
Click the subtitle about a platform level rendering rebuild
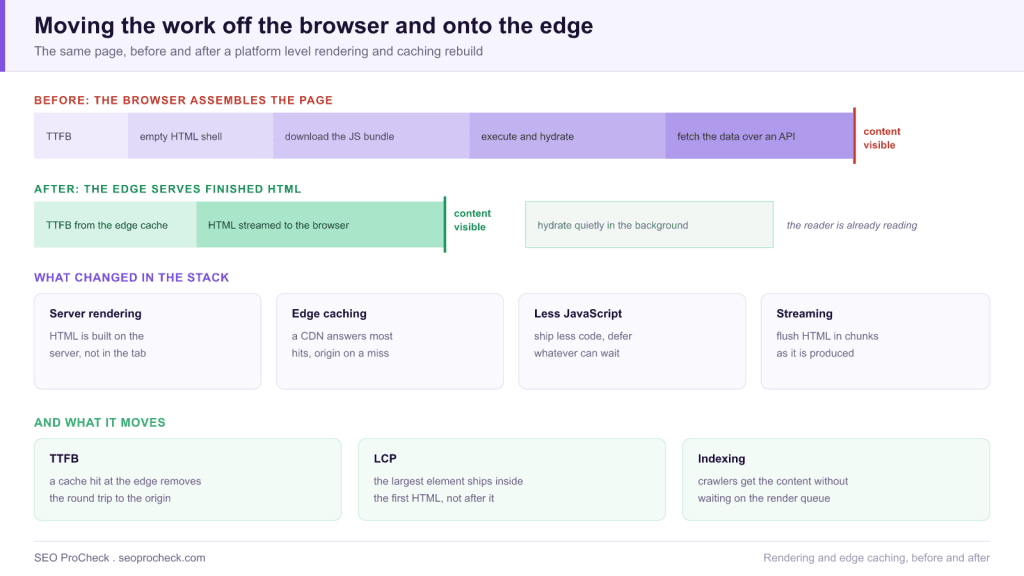coord(259,51)
